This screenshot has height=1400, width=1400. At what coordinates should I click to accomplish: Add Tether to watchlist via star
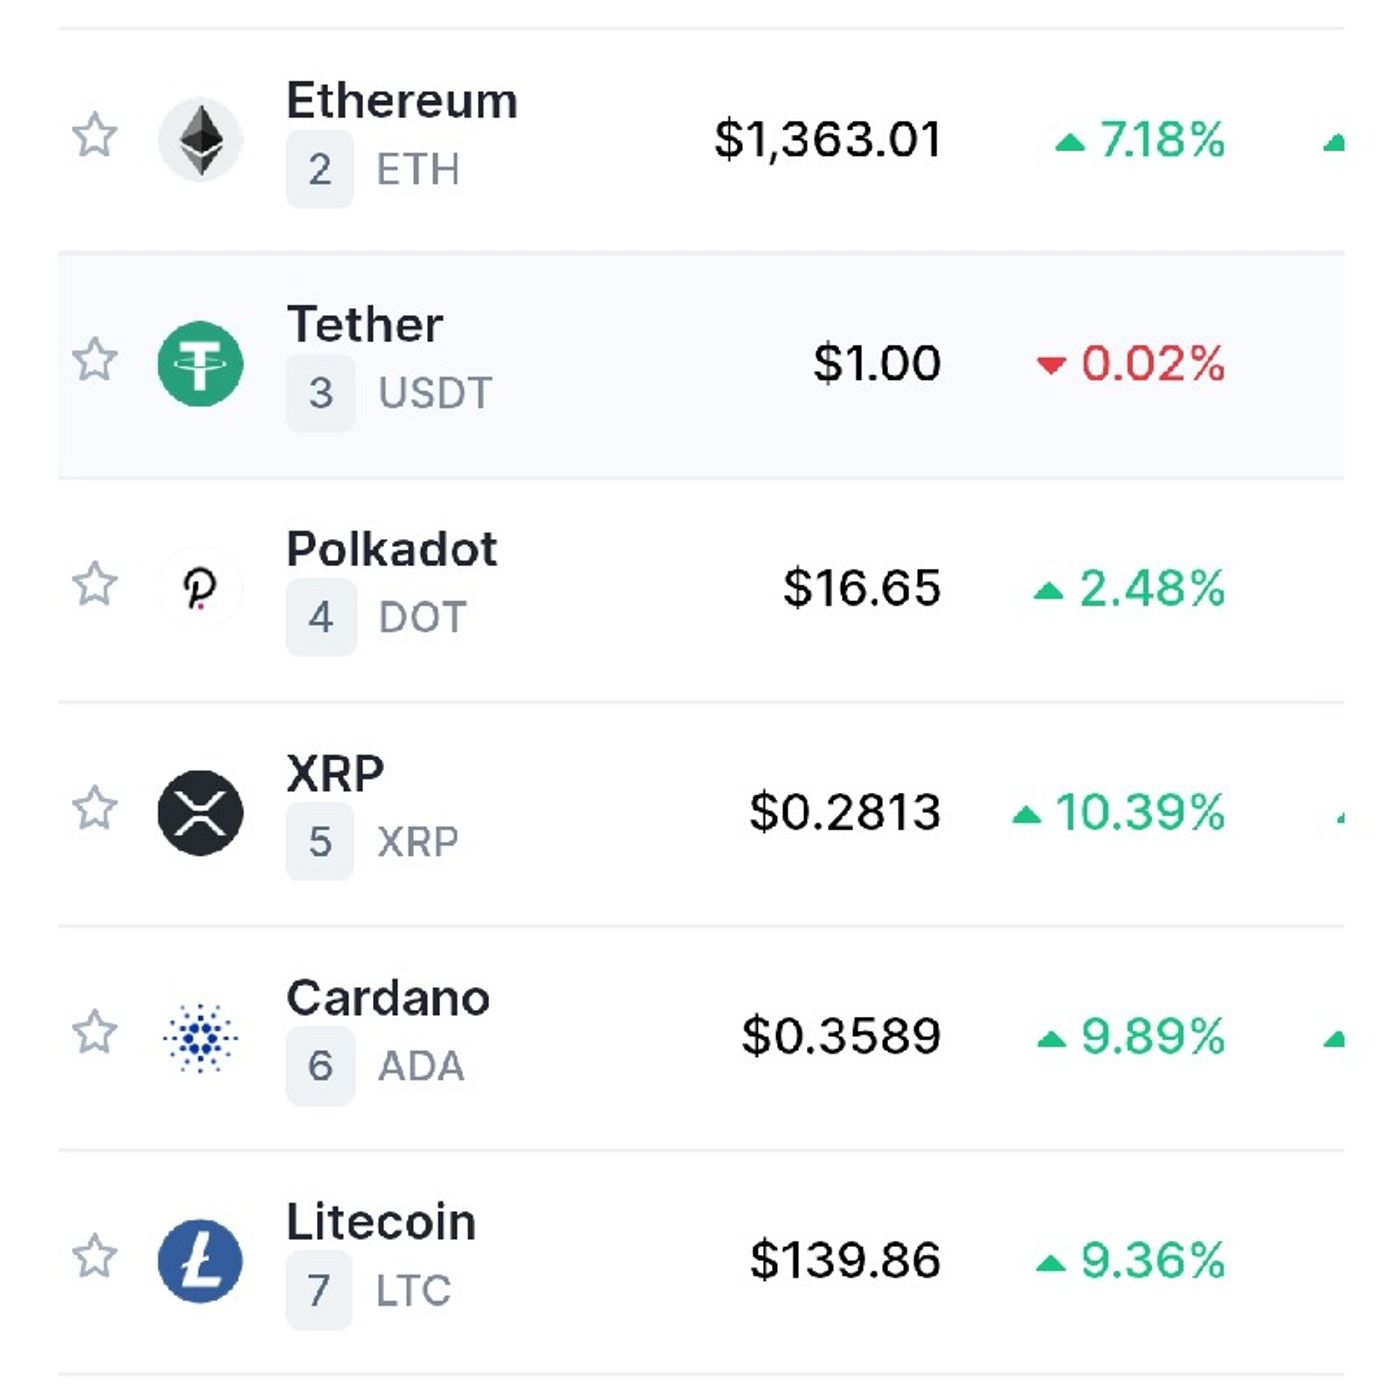click(95, 359)
